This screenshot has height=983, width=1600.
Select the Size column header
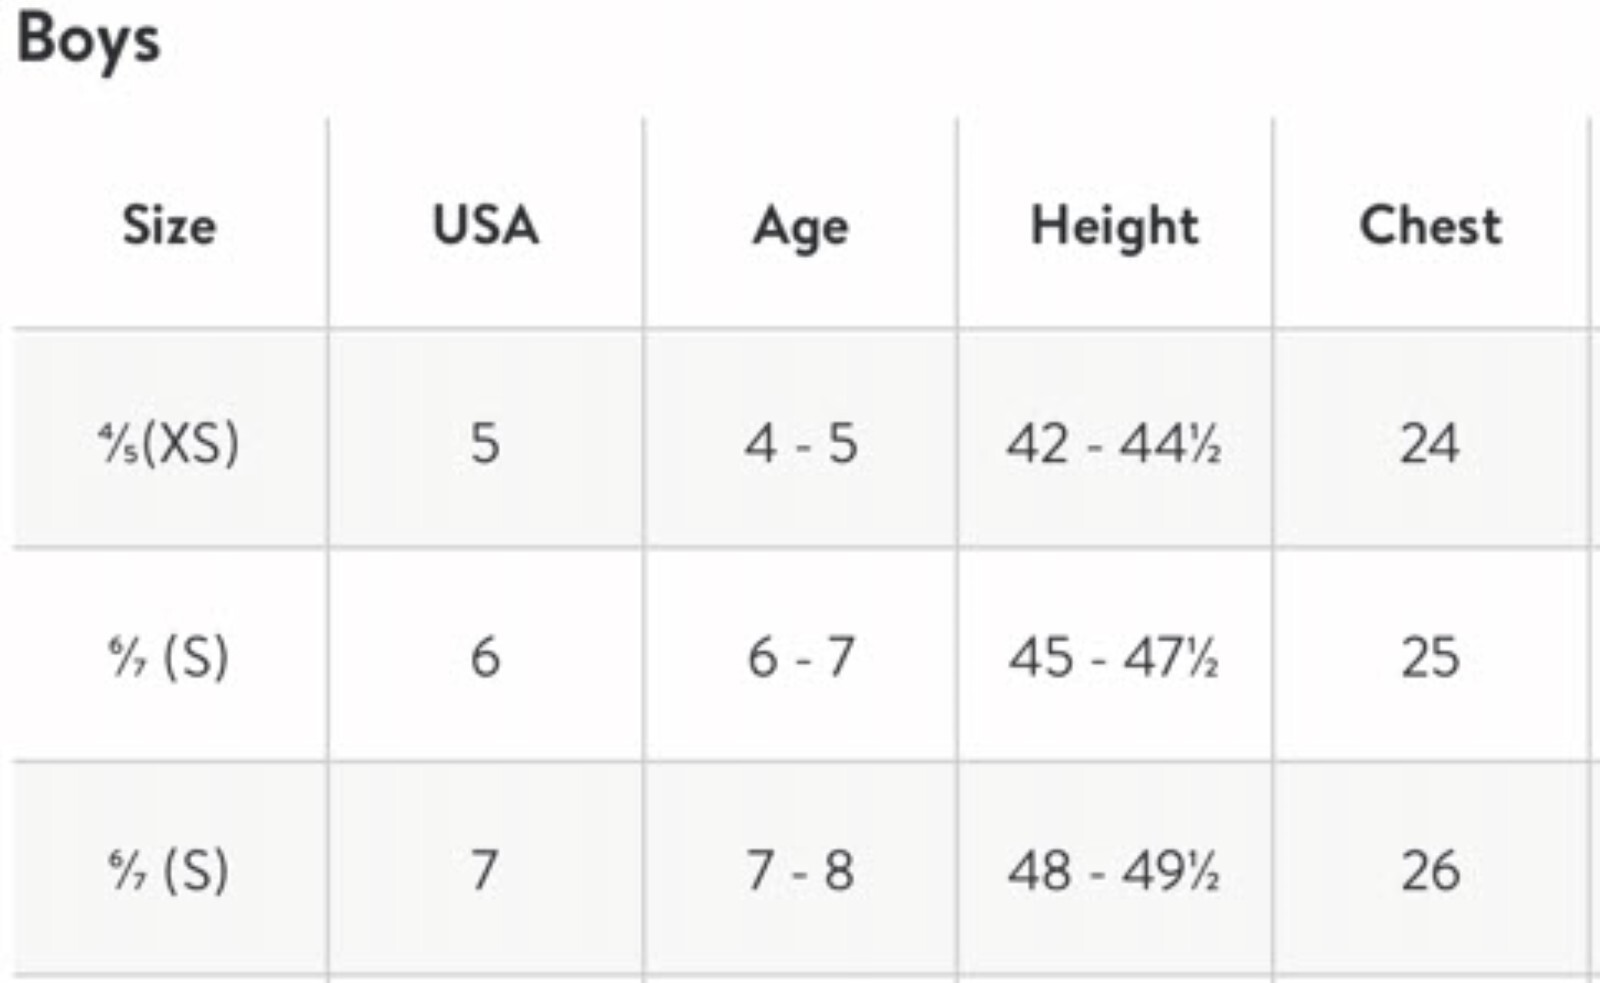[x=169, y=225]
